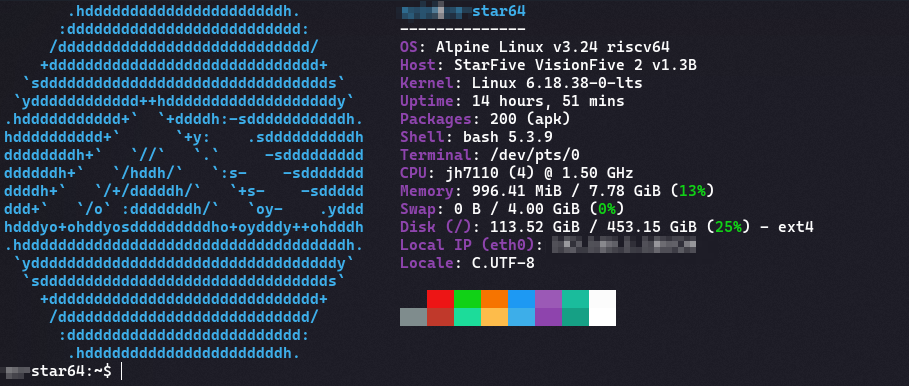Click the 'Shell' label
Viewport: 909px width, 386px height.
pos(422,137)
